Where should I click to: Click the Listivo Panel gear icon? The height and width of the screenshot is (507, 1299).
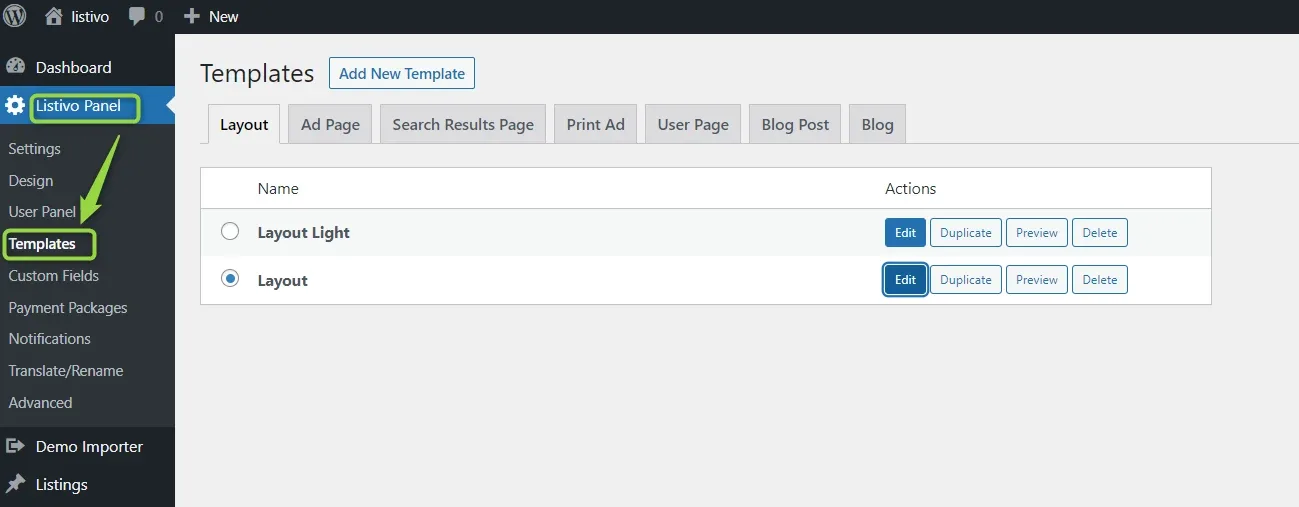click(15, 106)
